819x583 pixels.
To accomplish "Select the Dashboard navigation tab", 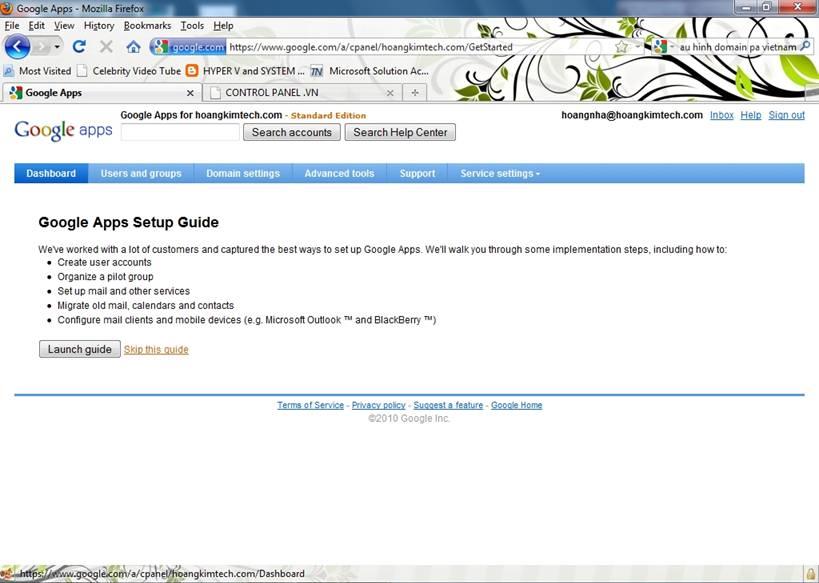I will tap(51, 173).
